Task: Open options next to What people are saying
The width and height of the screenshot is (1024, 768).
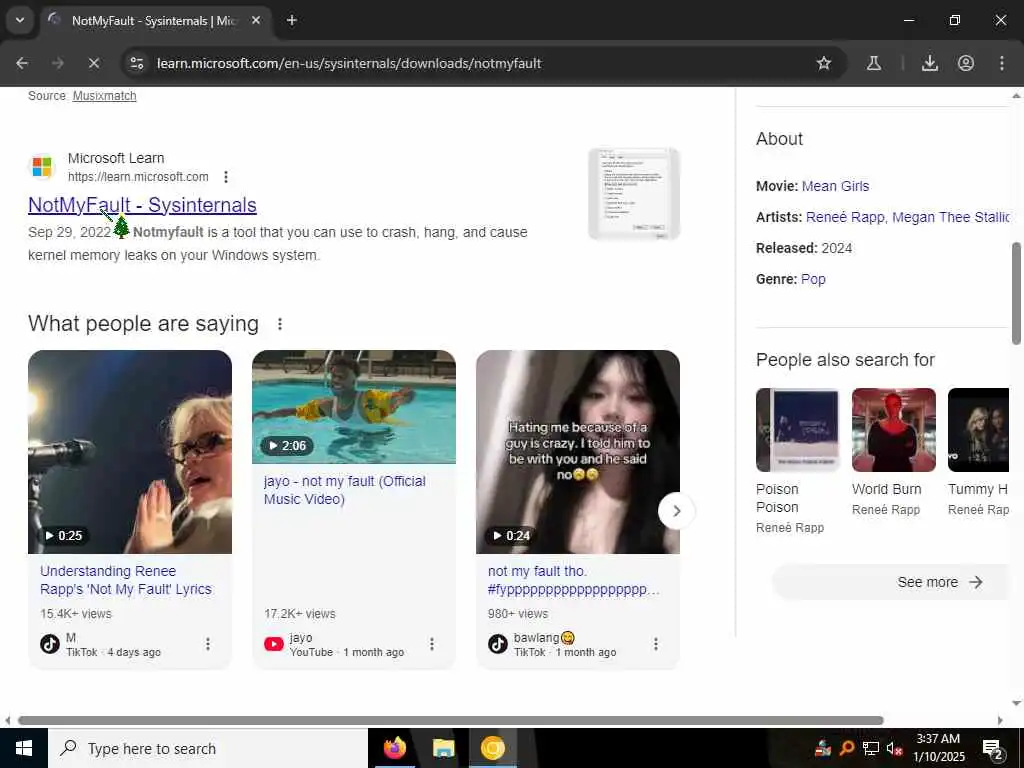Action: [280, 324]
